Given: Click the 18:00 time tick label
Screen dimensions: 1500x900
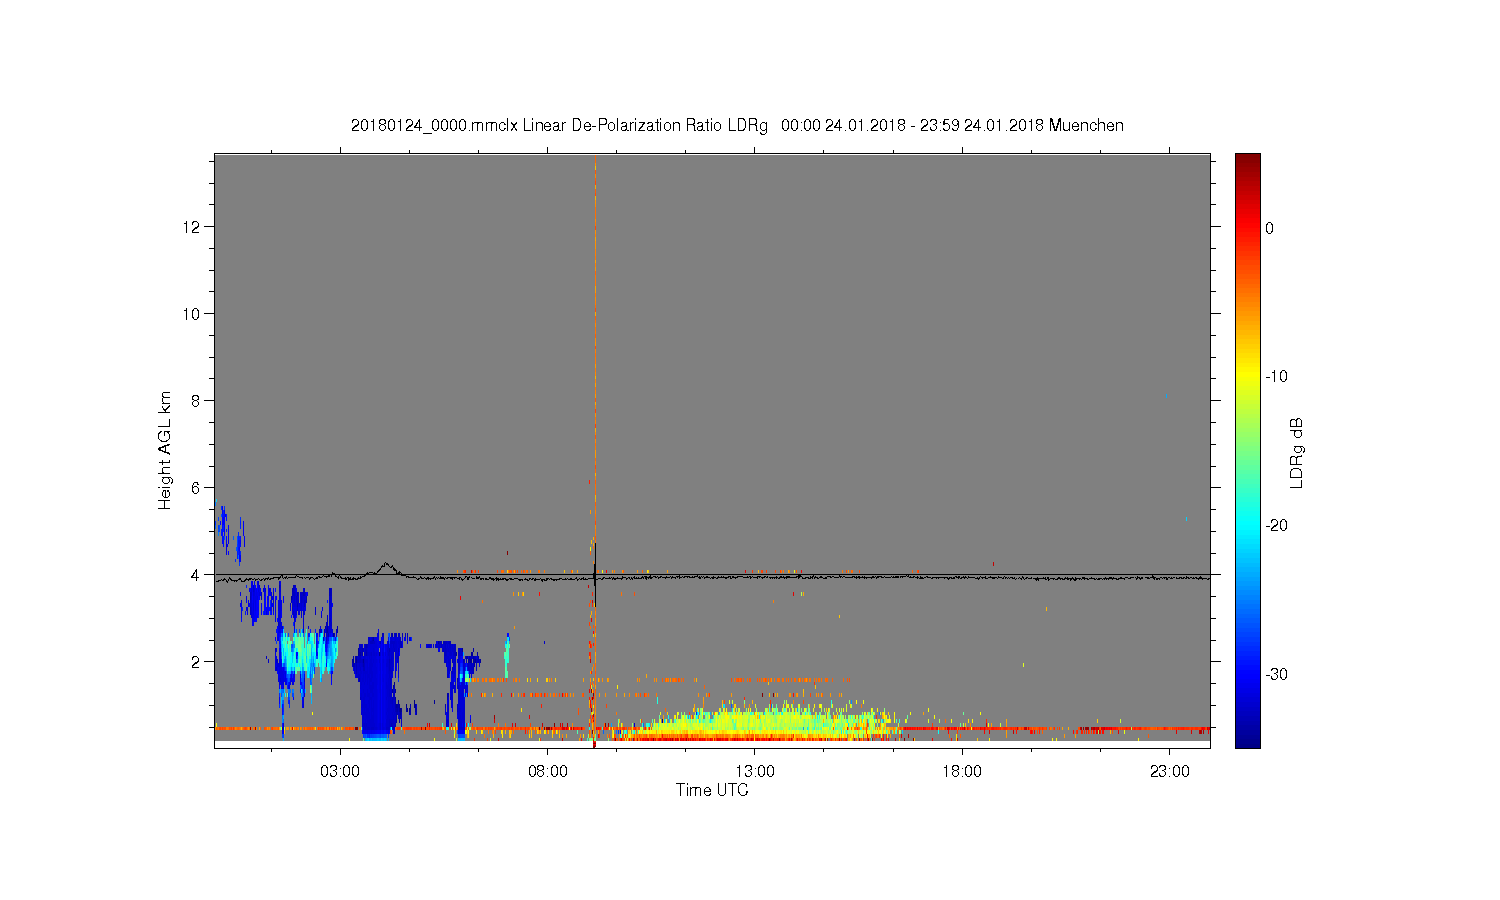Looking at the screenshot, I should coord(962,772).
